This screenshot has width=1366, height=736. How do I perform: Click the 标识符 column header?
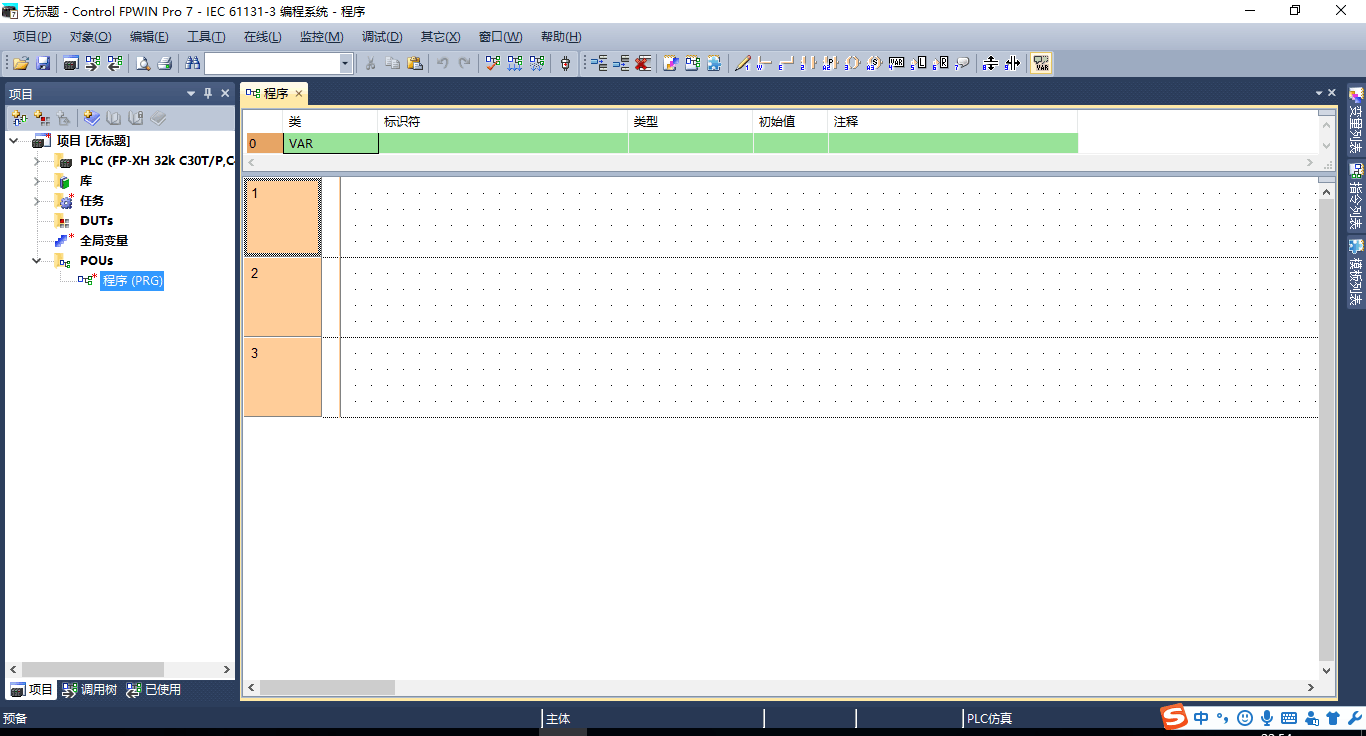pyautogui.click(x=503, y=121)
